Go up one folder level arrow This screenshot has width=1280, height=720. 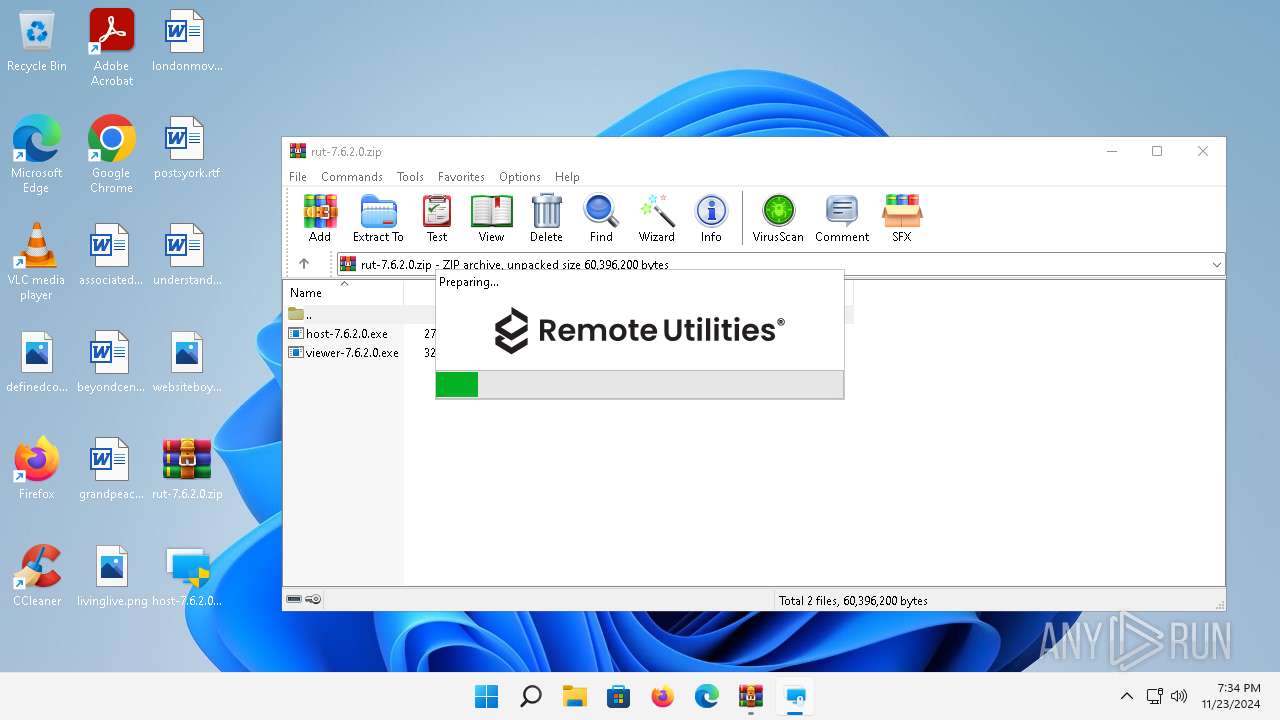(304, 264)
